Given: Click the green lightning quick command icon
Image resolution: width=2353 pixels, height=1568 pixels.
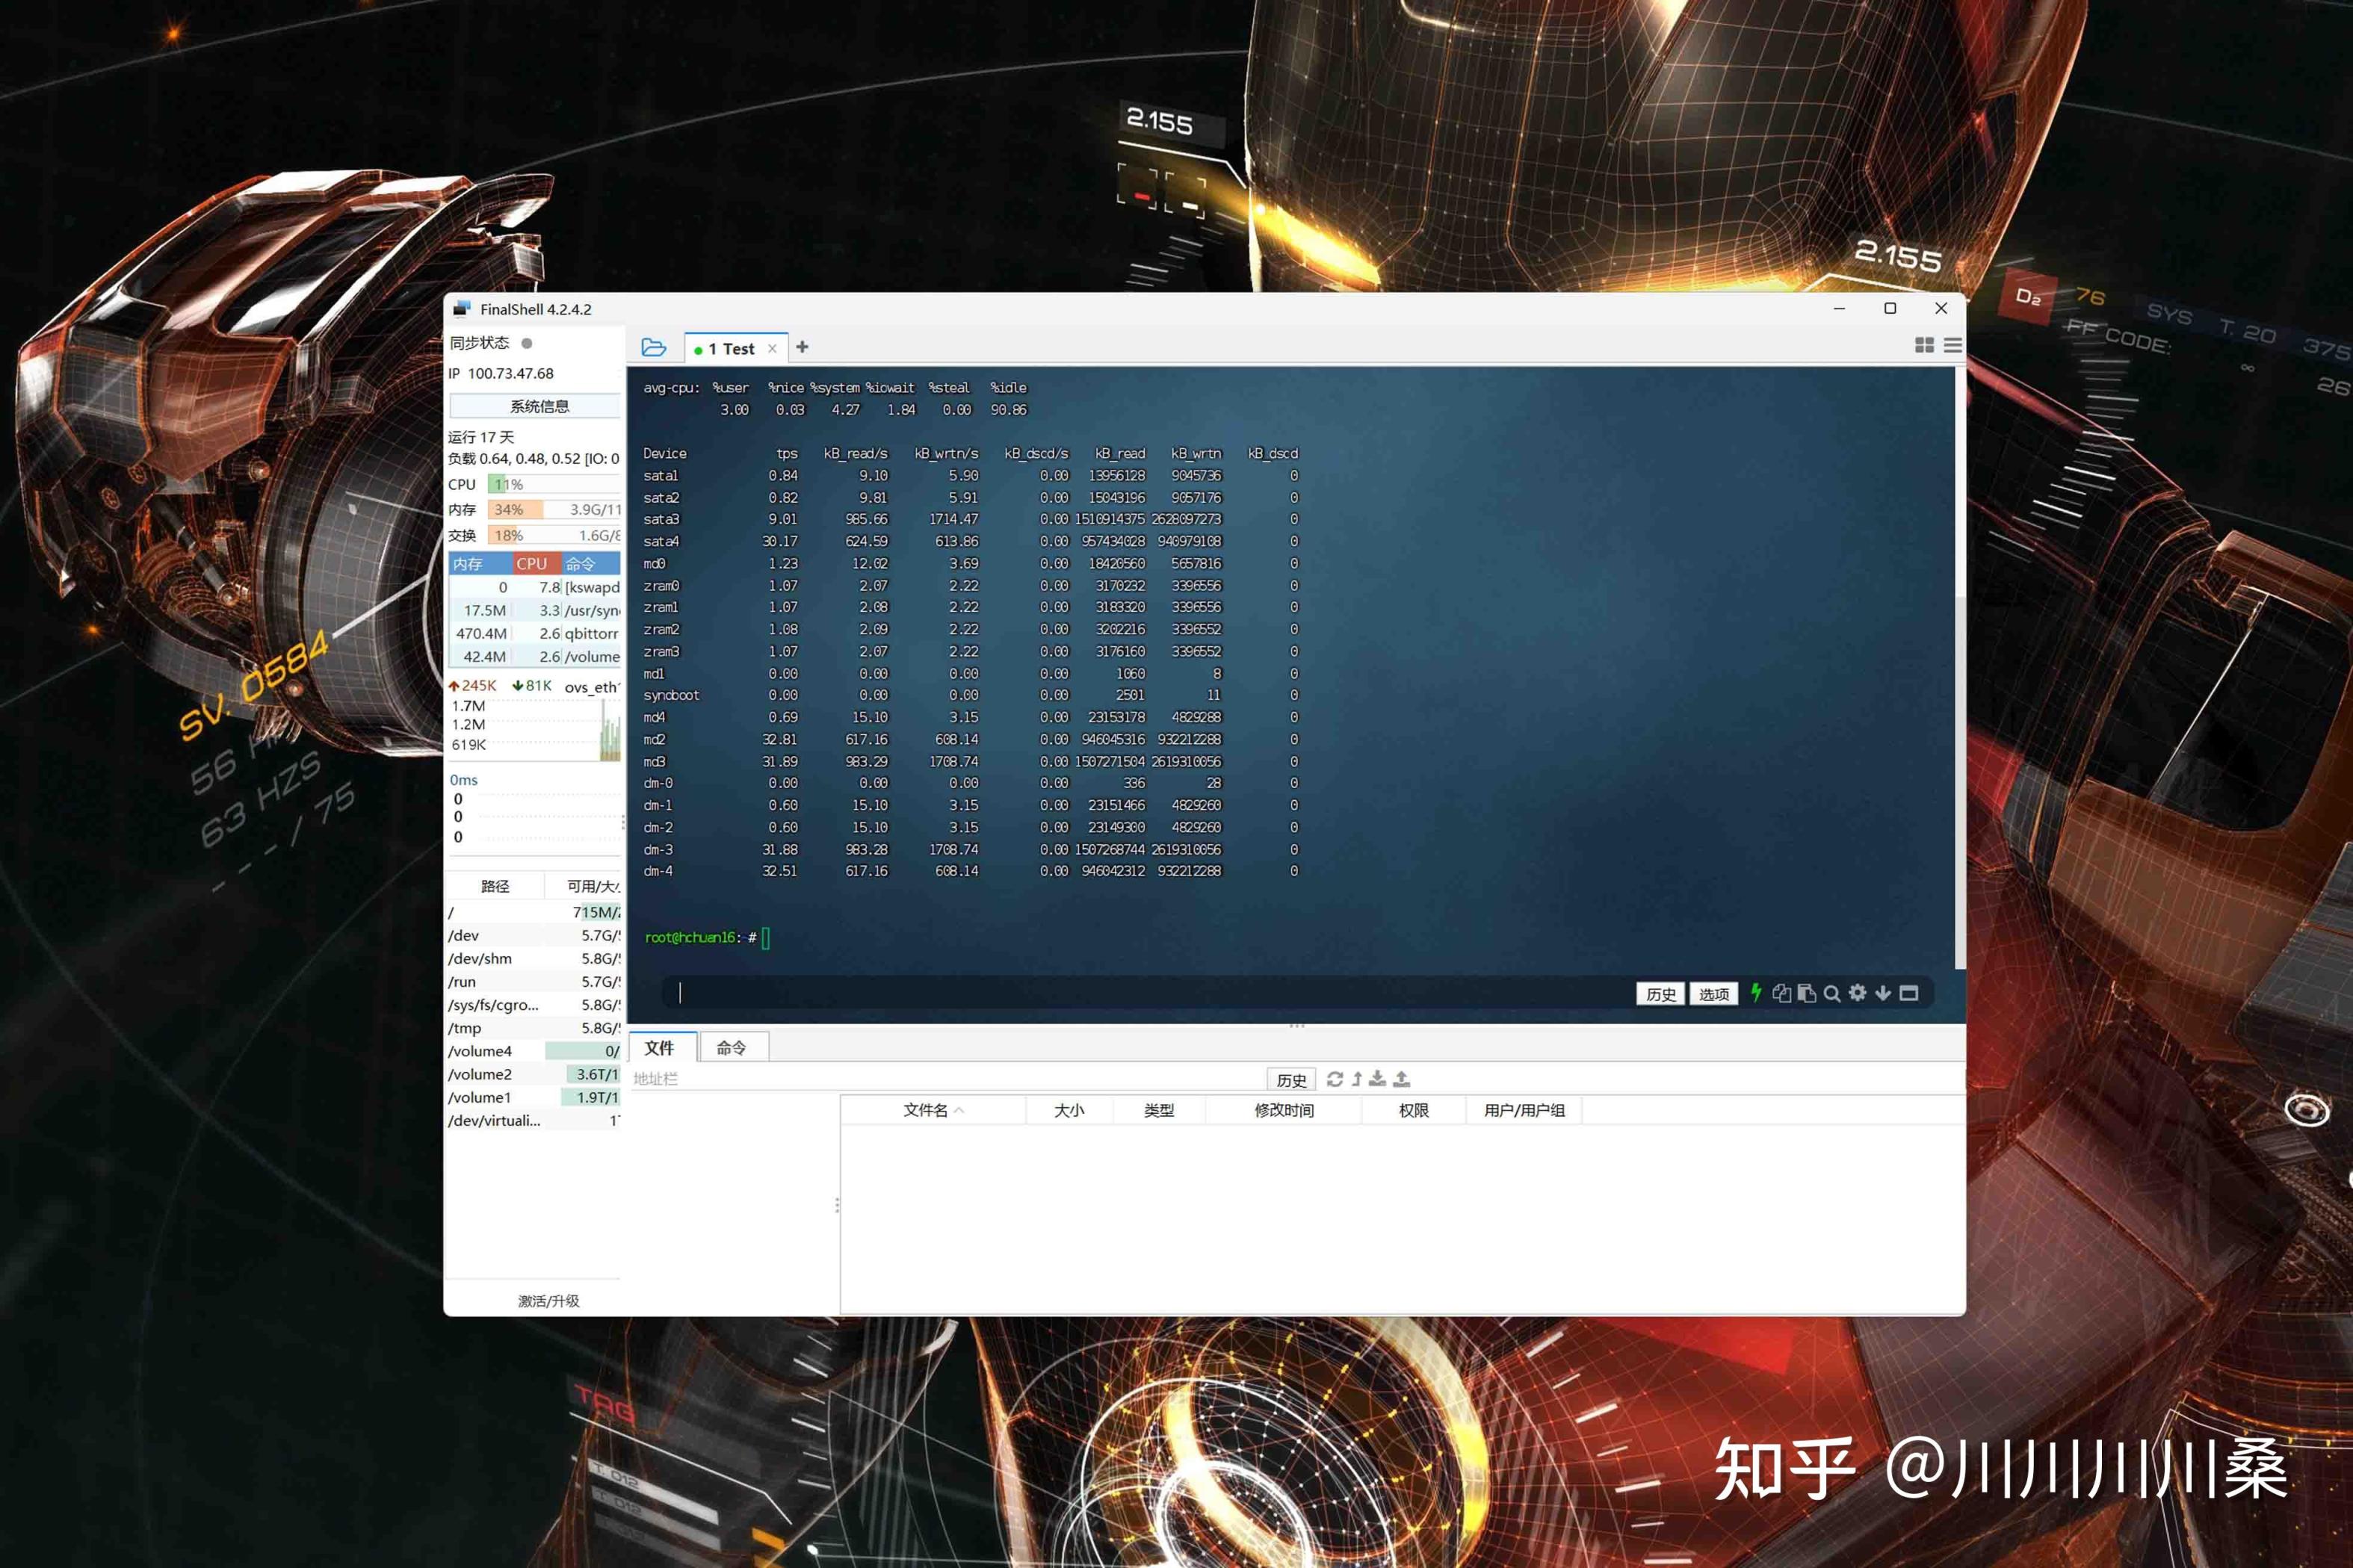Looking at the screenshot, I should (x=1756, y=993).
